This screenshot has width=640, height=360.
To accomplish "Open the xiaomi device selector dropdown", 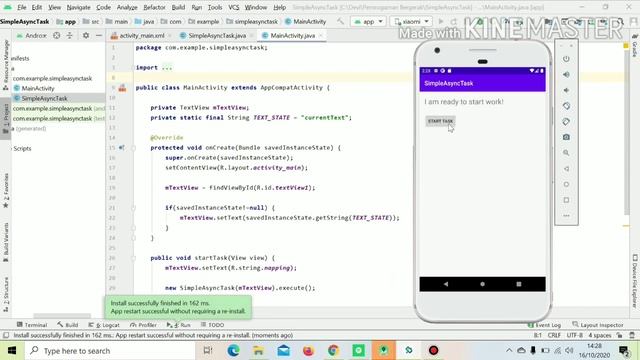I will (411, 21).
